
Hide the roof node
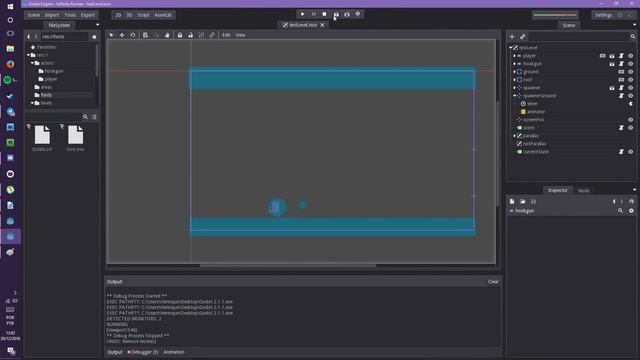[631, 80]
